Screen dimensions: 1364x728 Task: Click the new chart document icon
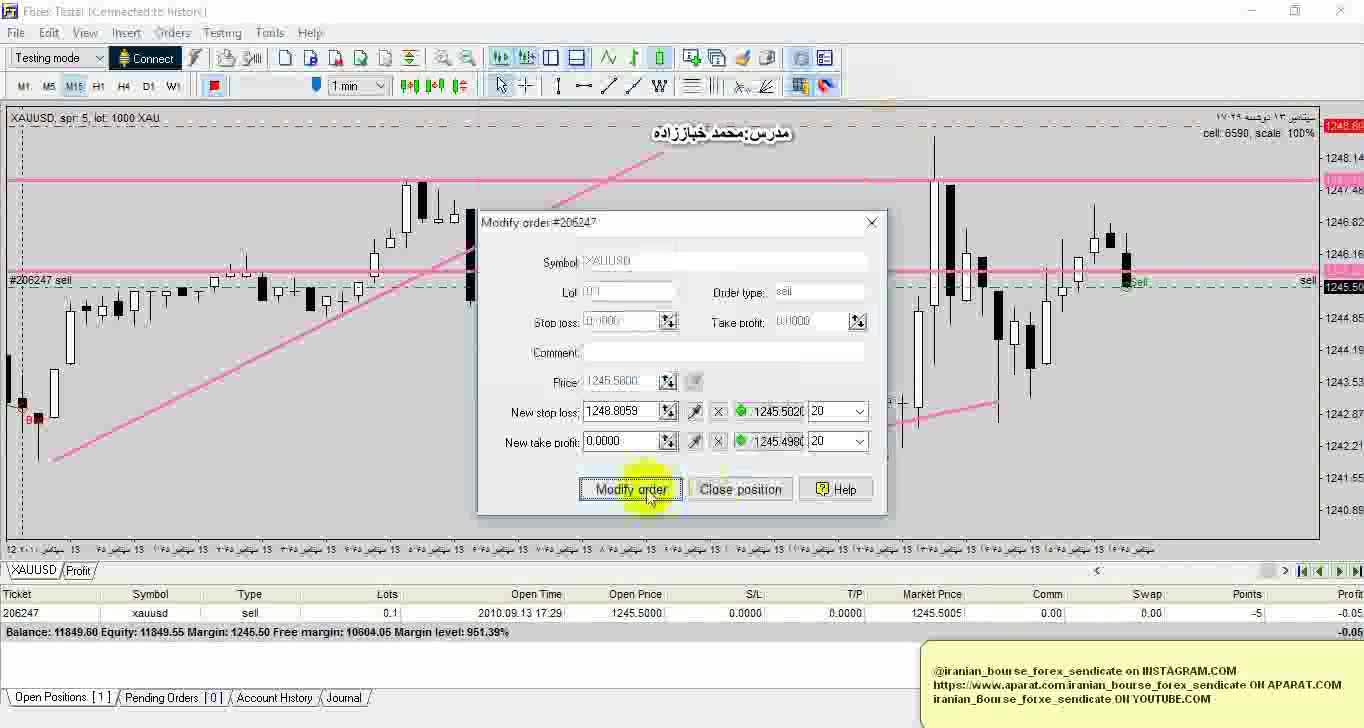point(285,58)
